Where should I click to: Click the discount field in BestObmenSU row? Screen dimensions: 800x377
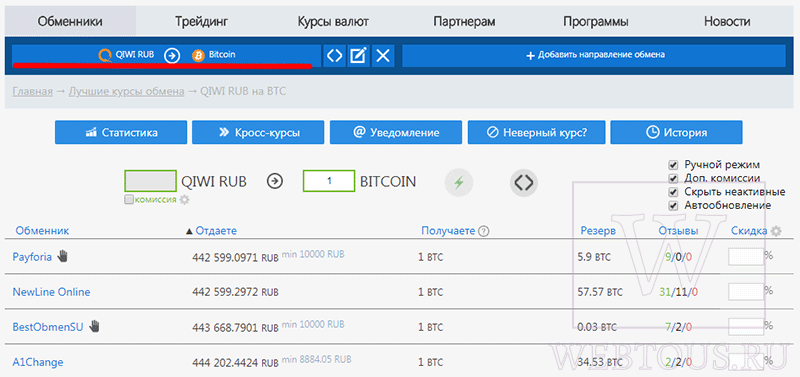point(745,326)
